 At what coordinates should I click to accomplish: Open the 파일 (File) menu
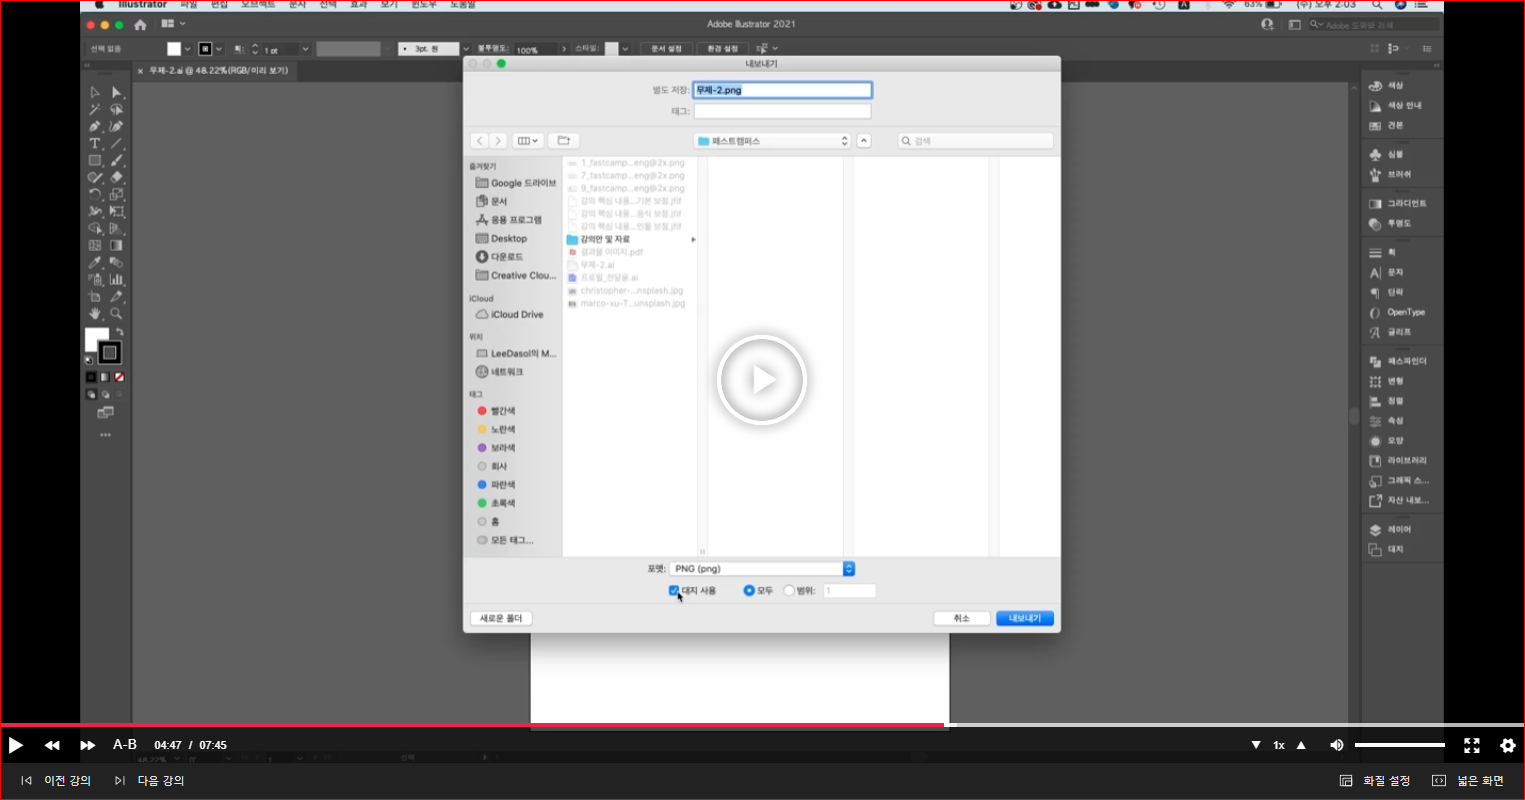[x=188, y=5]
